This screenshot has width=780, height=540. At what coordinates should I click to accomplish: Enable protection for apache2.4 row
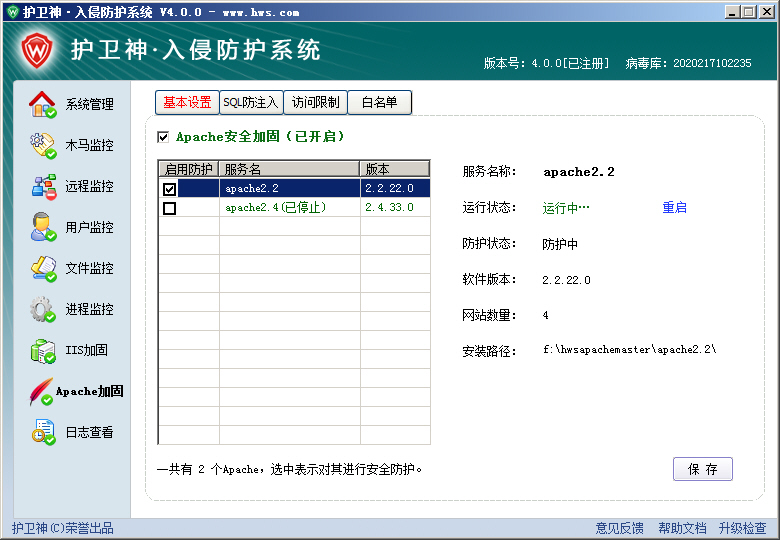pos(170,208)
